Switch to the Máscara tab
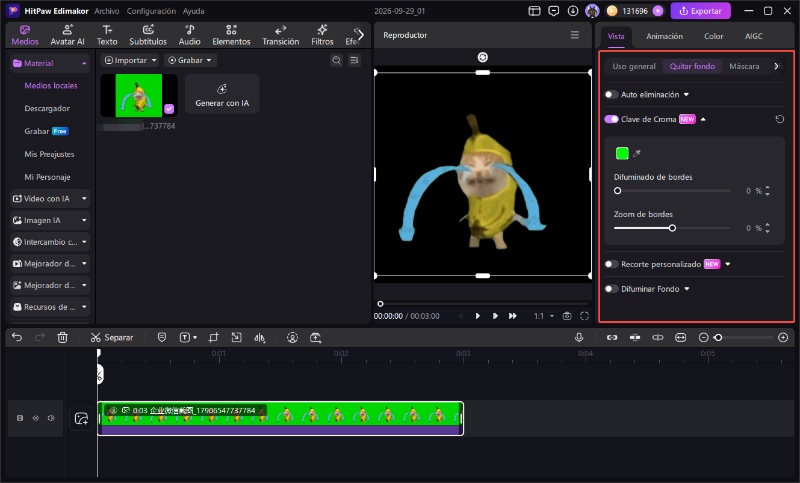Screen dimensions: 800x483 pos(744,66)
